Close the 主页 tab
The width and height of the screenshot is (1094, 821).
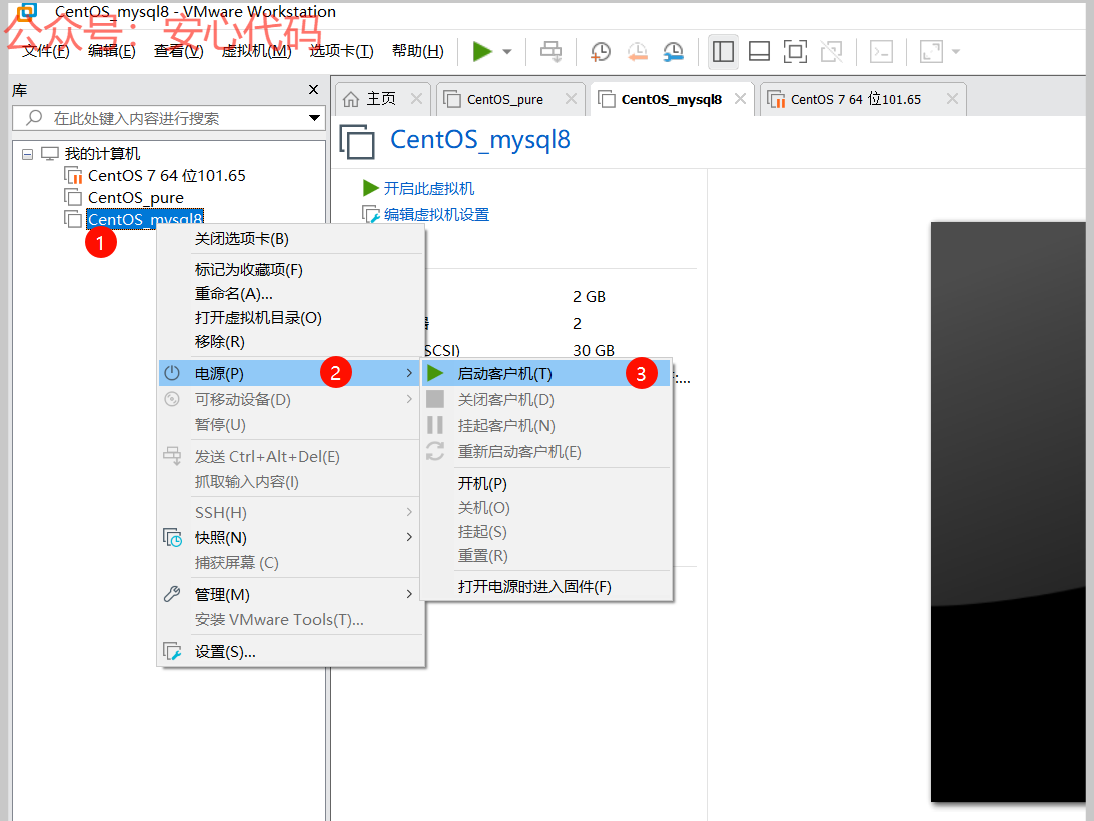pyautogui.click(x=417, y=99)
